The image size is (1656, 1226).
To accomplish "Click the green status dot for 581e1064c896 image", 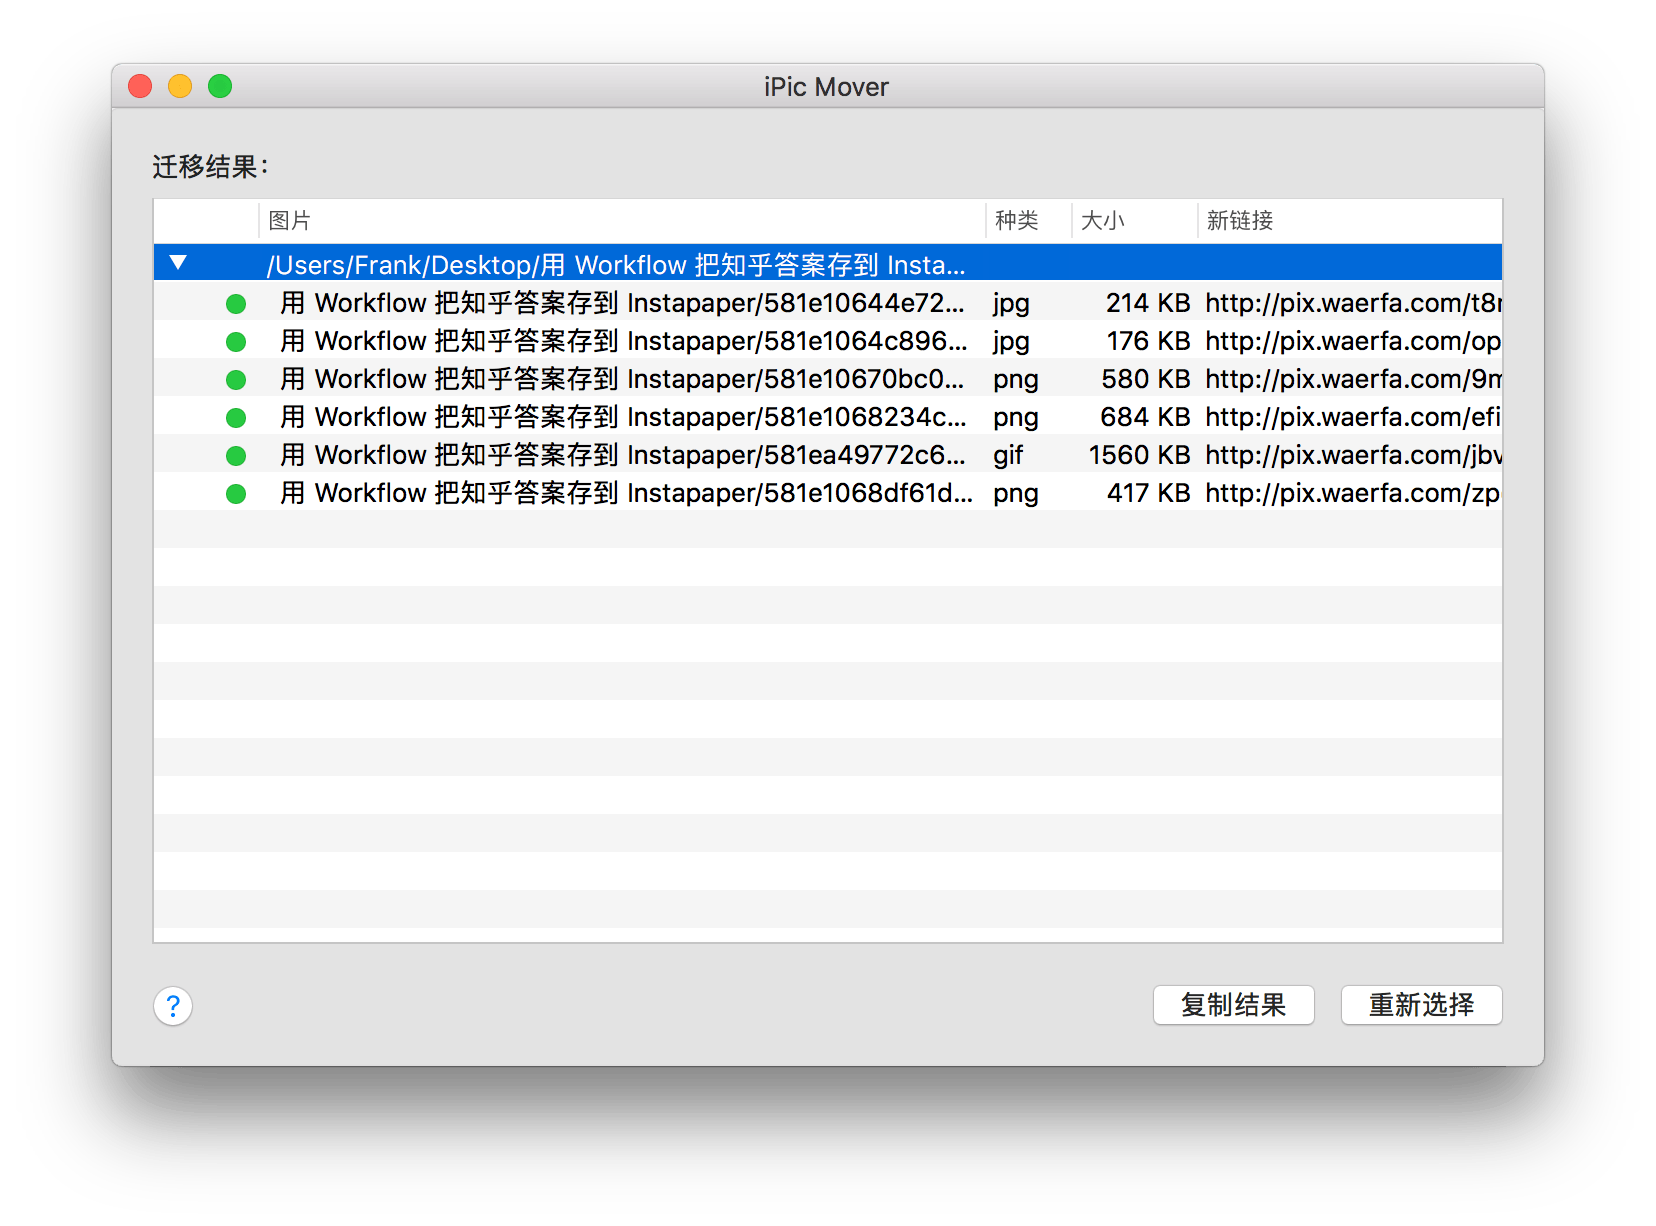I will click(x=236, y=341).
